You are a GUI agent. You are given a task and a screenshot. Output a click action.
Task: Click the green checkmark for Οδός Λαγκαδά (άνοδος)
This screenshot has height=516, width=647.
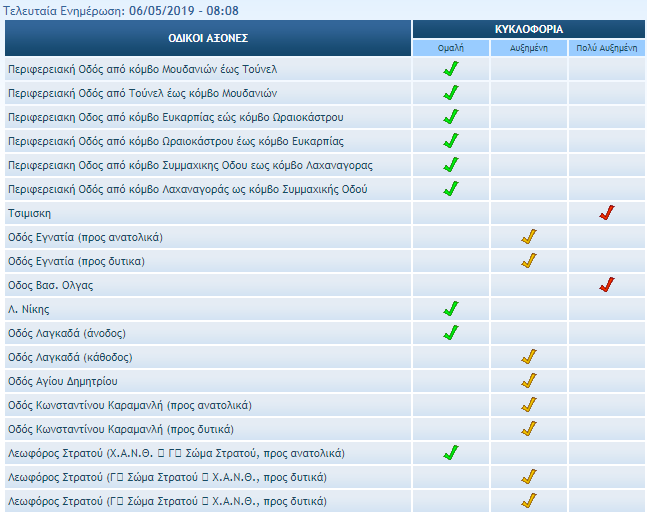click(x=450, y=333)
